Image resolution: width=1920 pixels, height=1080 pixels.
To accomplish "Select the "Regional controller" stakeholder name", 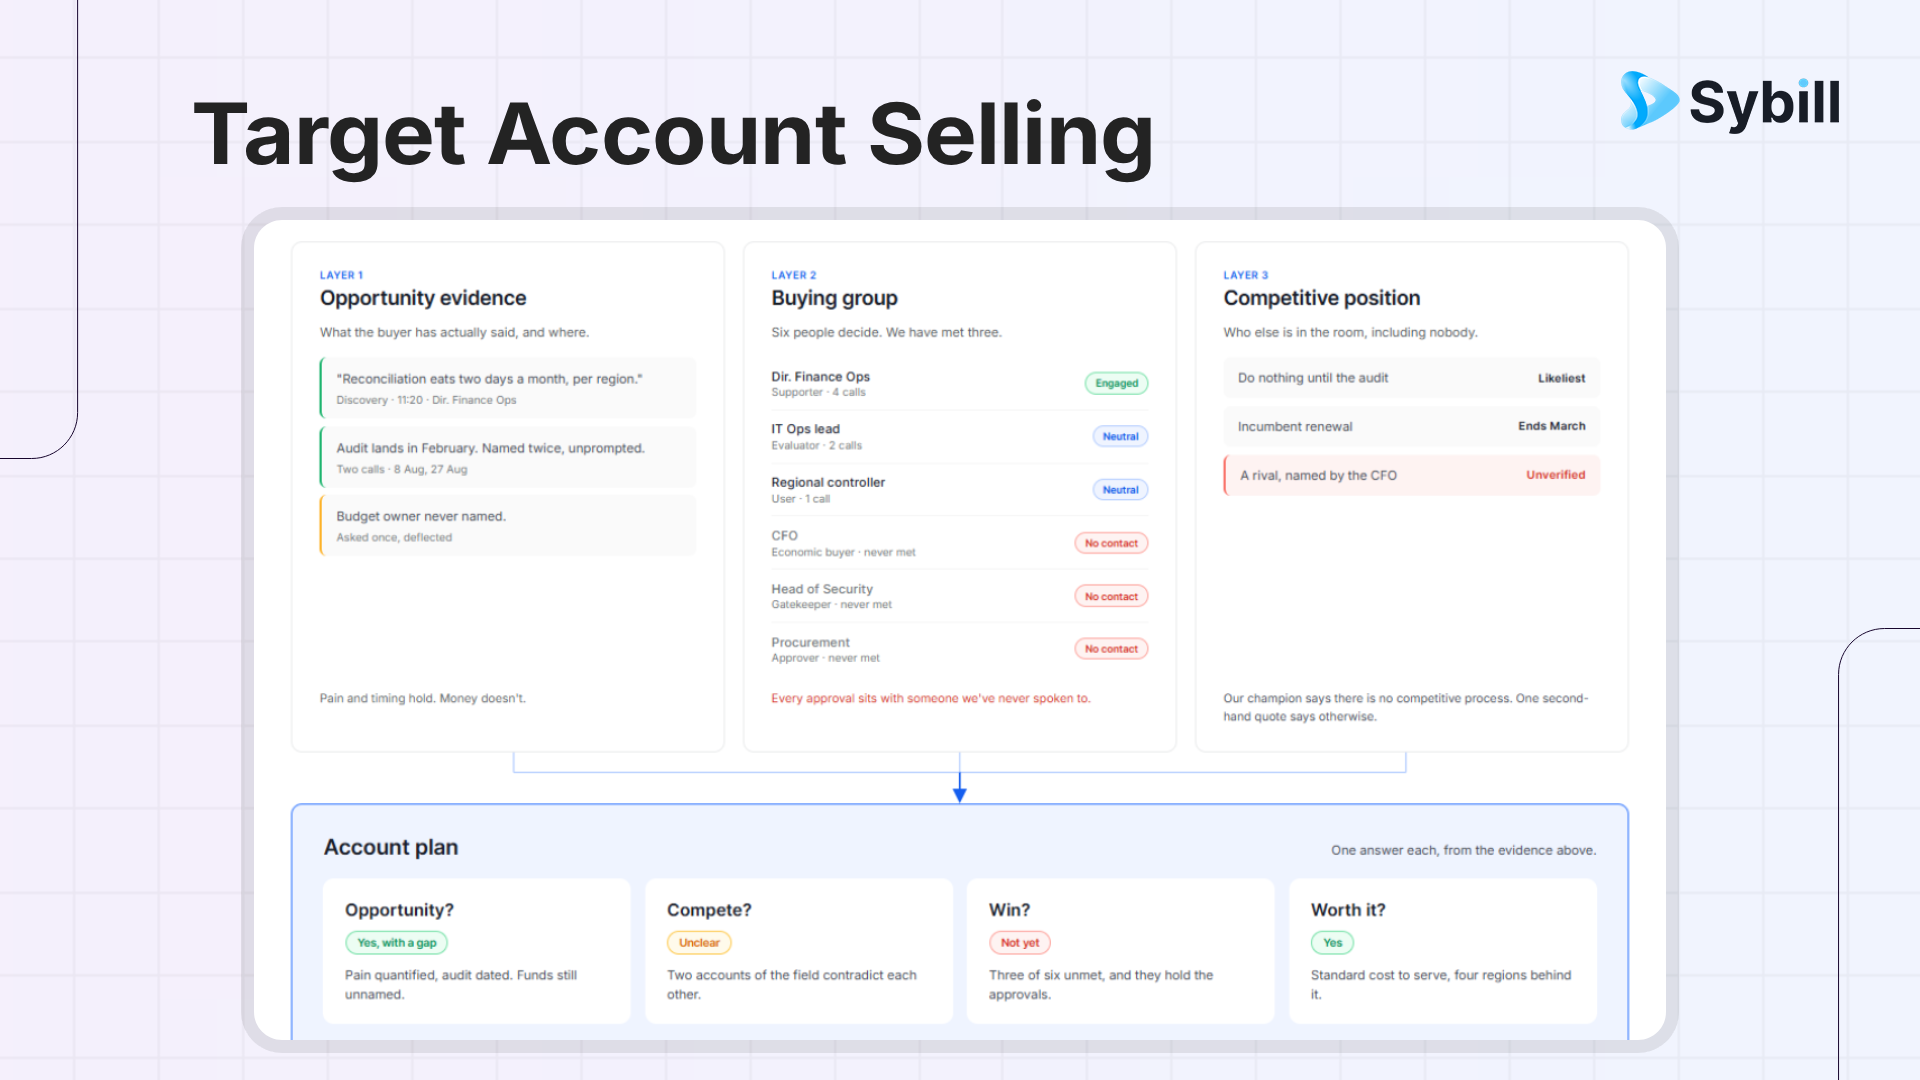I will (828, 482).
